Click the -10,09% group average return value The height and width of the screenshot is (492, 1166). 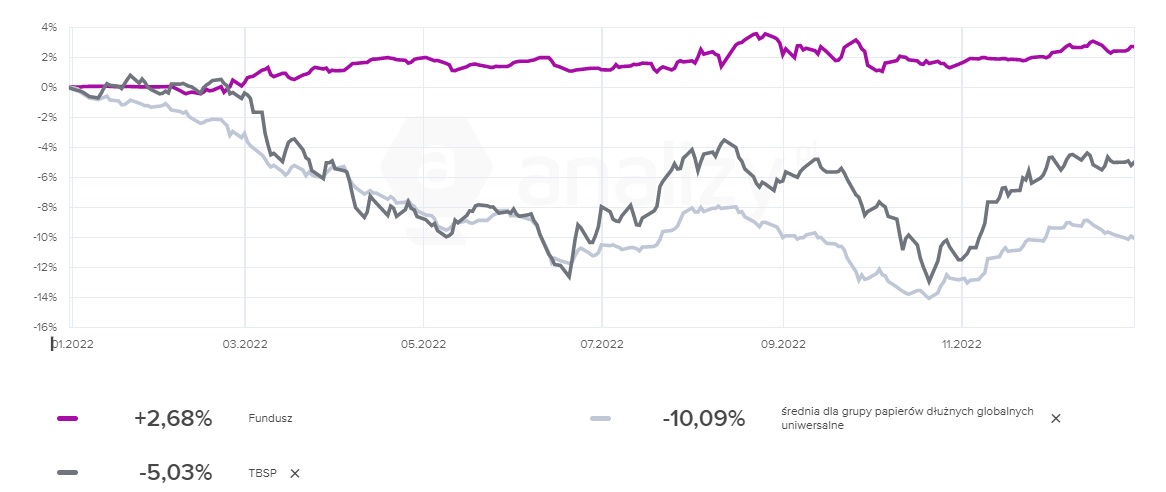tap(704, 419)
